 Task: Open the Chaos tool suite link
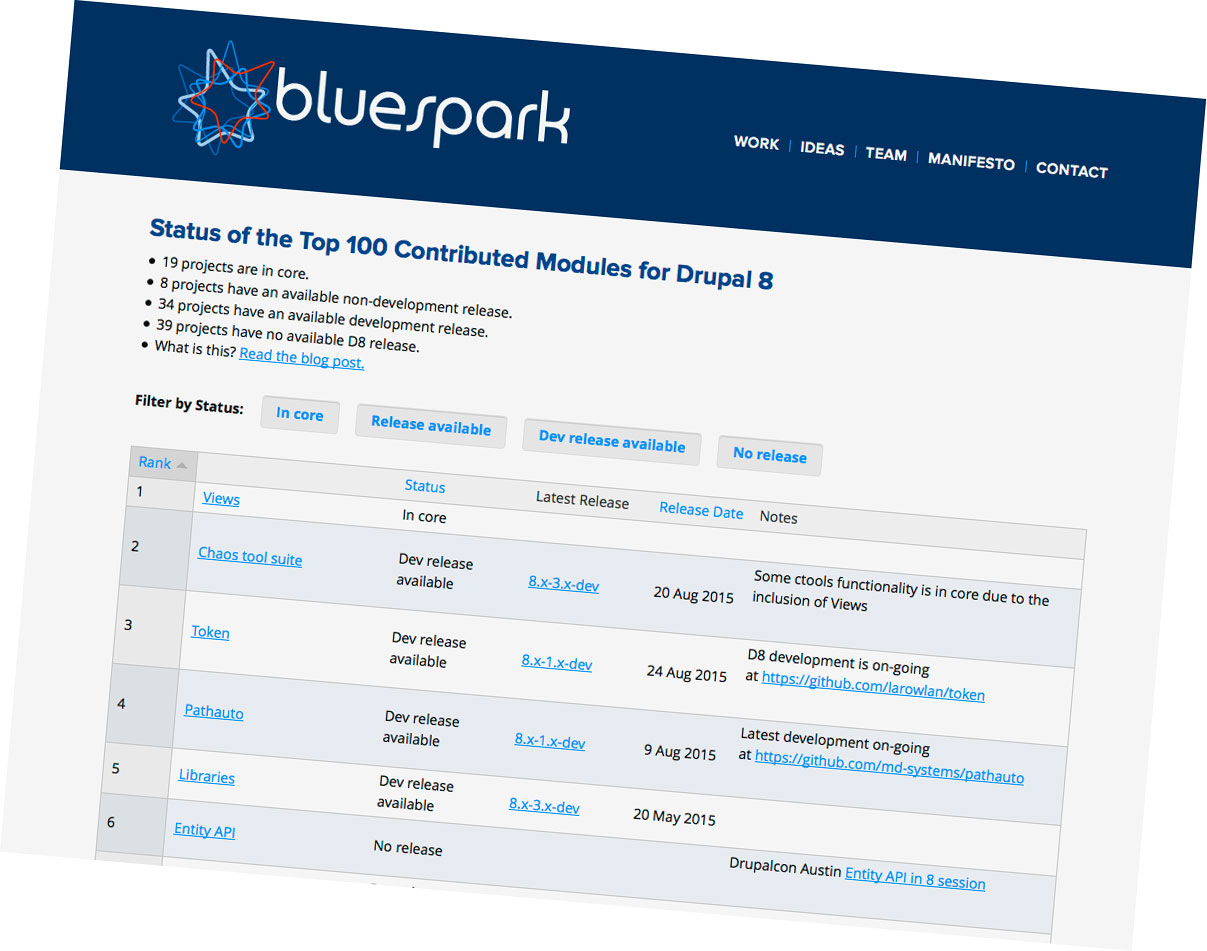[x=250, y=556]
